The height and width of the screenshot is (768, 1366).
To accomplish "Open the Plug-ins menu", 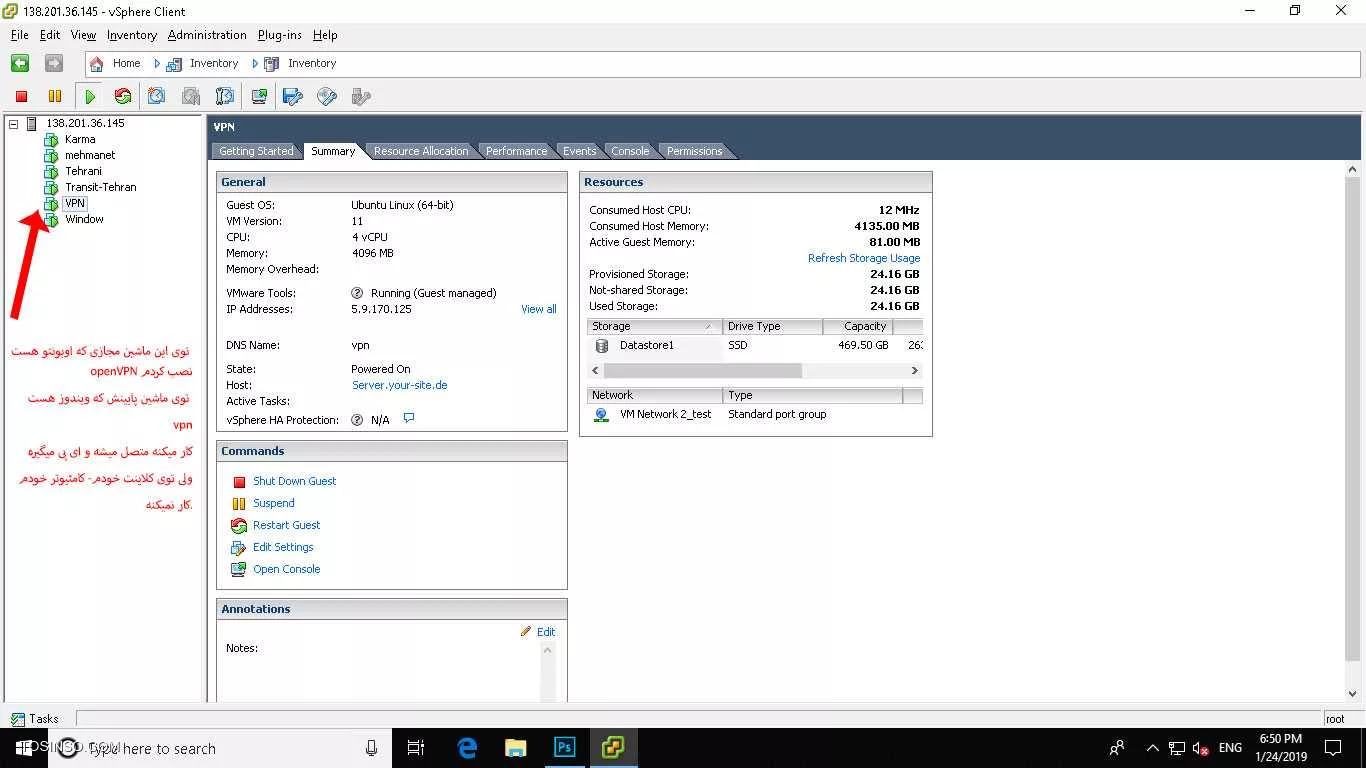I will pos(280,35).
